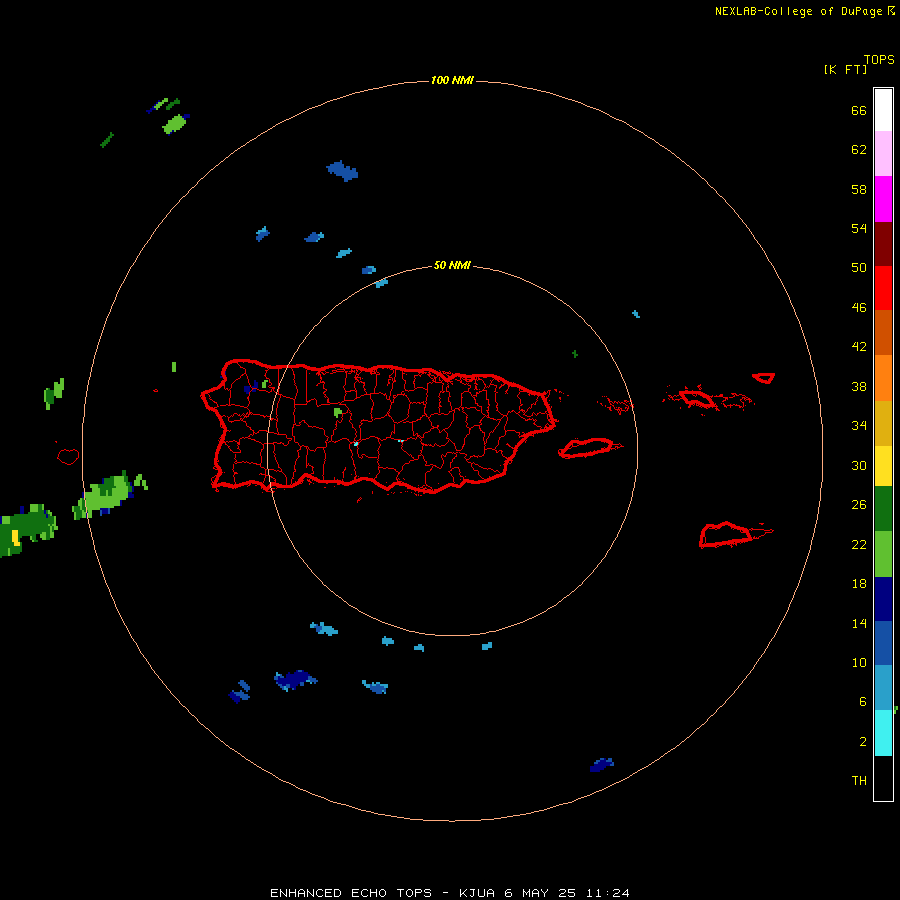Image resolution: width=900 pixels, height=900 pixels.
Task: Click the light green 22 kft swatch
Action: click(883, 554)
